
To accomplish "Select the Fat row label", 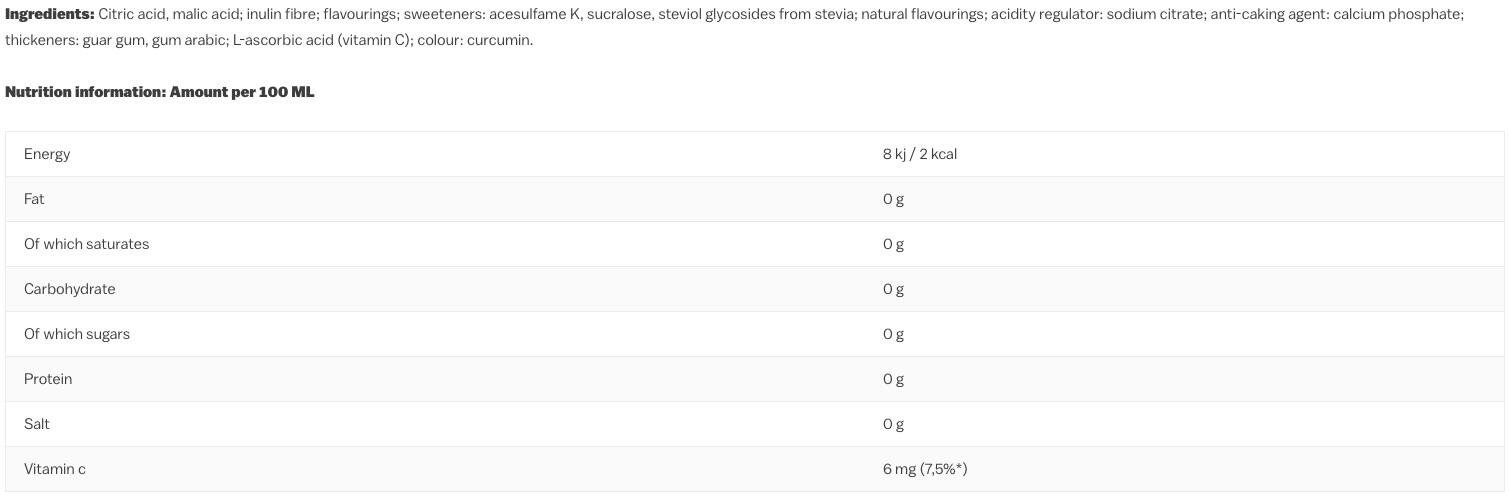I will click(x=34, y=199).
